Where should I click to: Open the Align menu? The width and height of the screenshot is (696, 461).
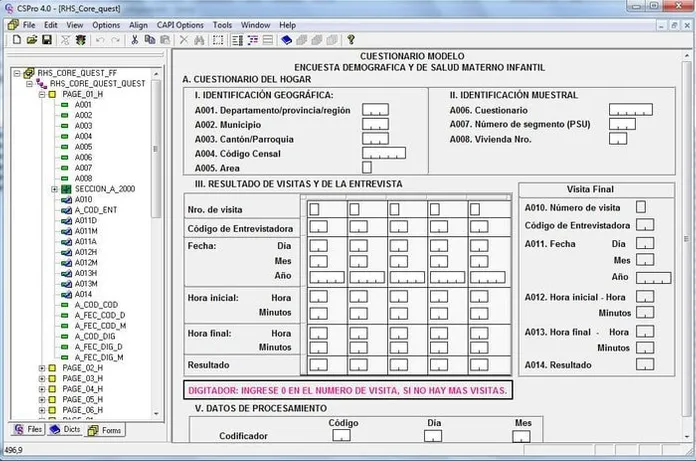click(138, 25)
